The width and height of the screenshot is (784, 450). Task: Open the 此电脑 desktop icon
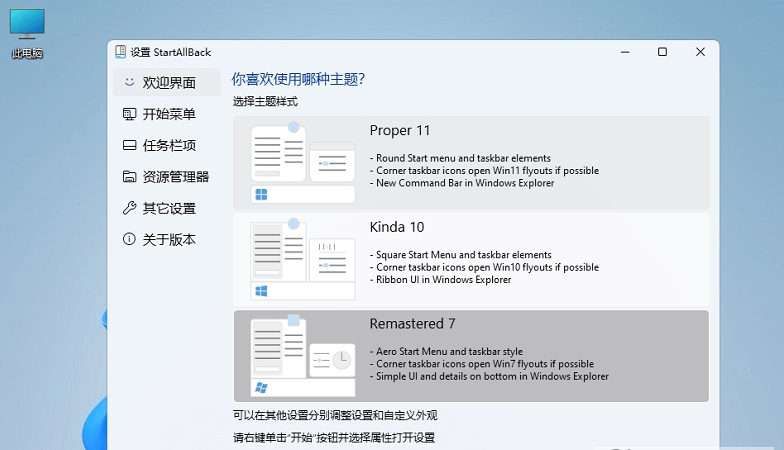(27, 33)
